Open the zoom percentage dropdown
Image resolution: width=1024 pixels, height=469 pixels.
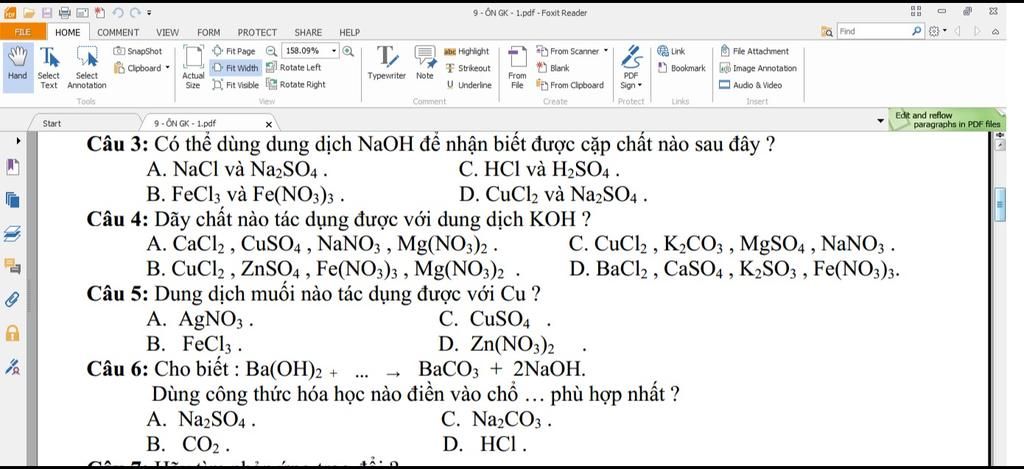[334, 51]
